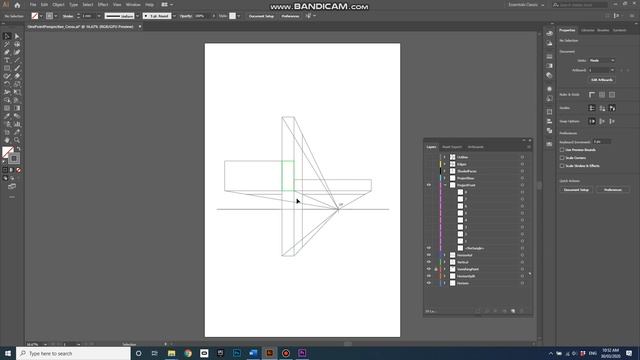640x360 pixels.
Task: Switch to the Asset Export tab
Action: tap(452, 147)
